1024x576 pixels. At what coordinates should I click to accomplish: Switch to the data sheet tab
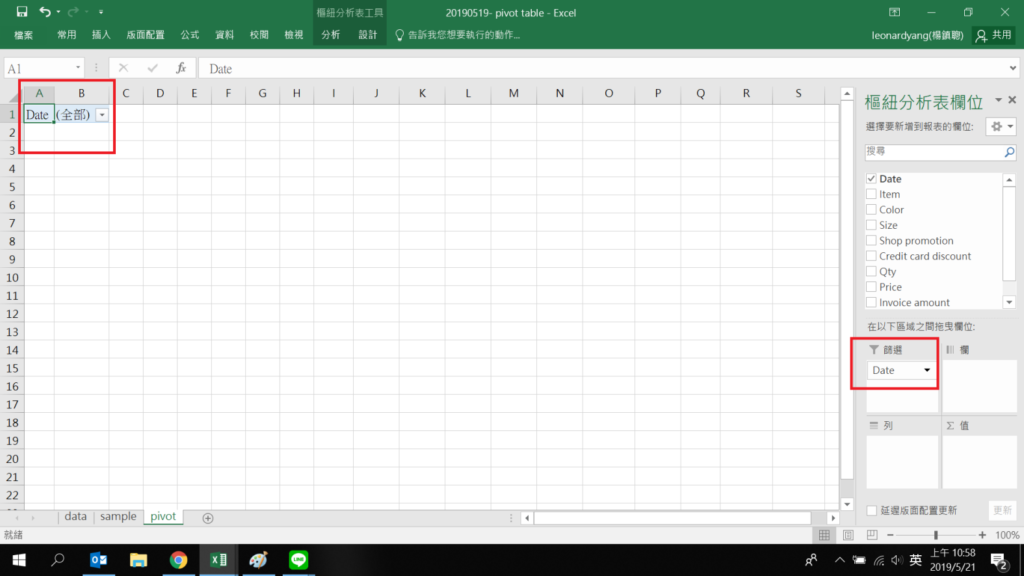point(75,517)
